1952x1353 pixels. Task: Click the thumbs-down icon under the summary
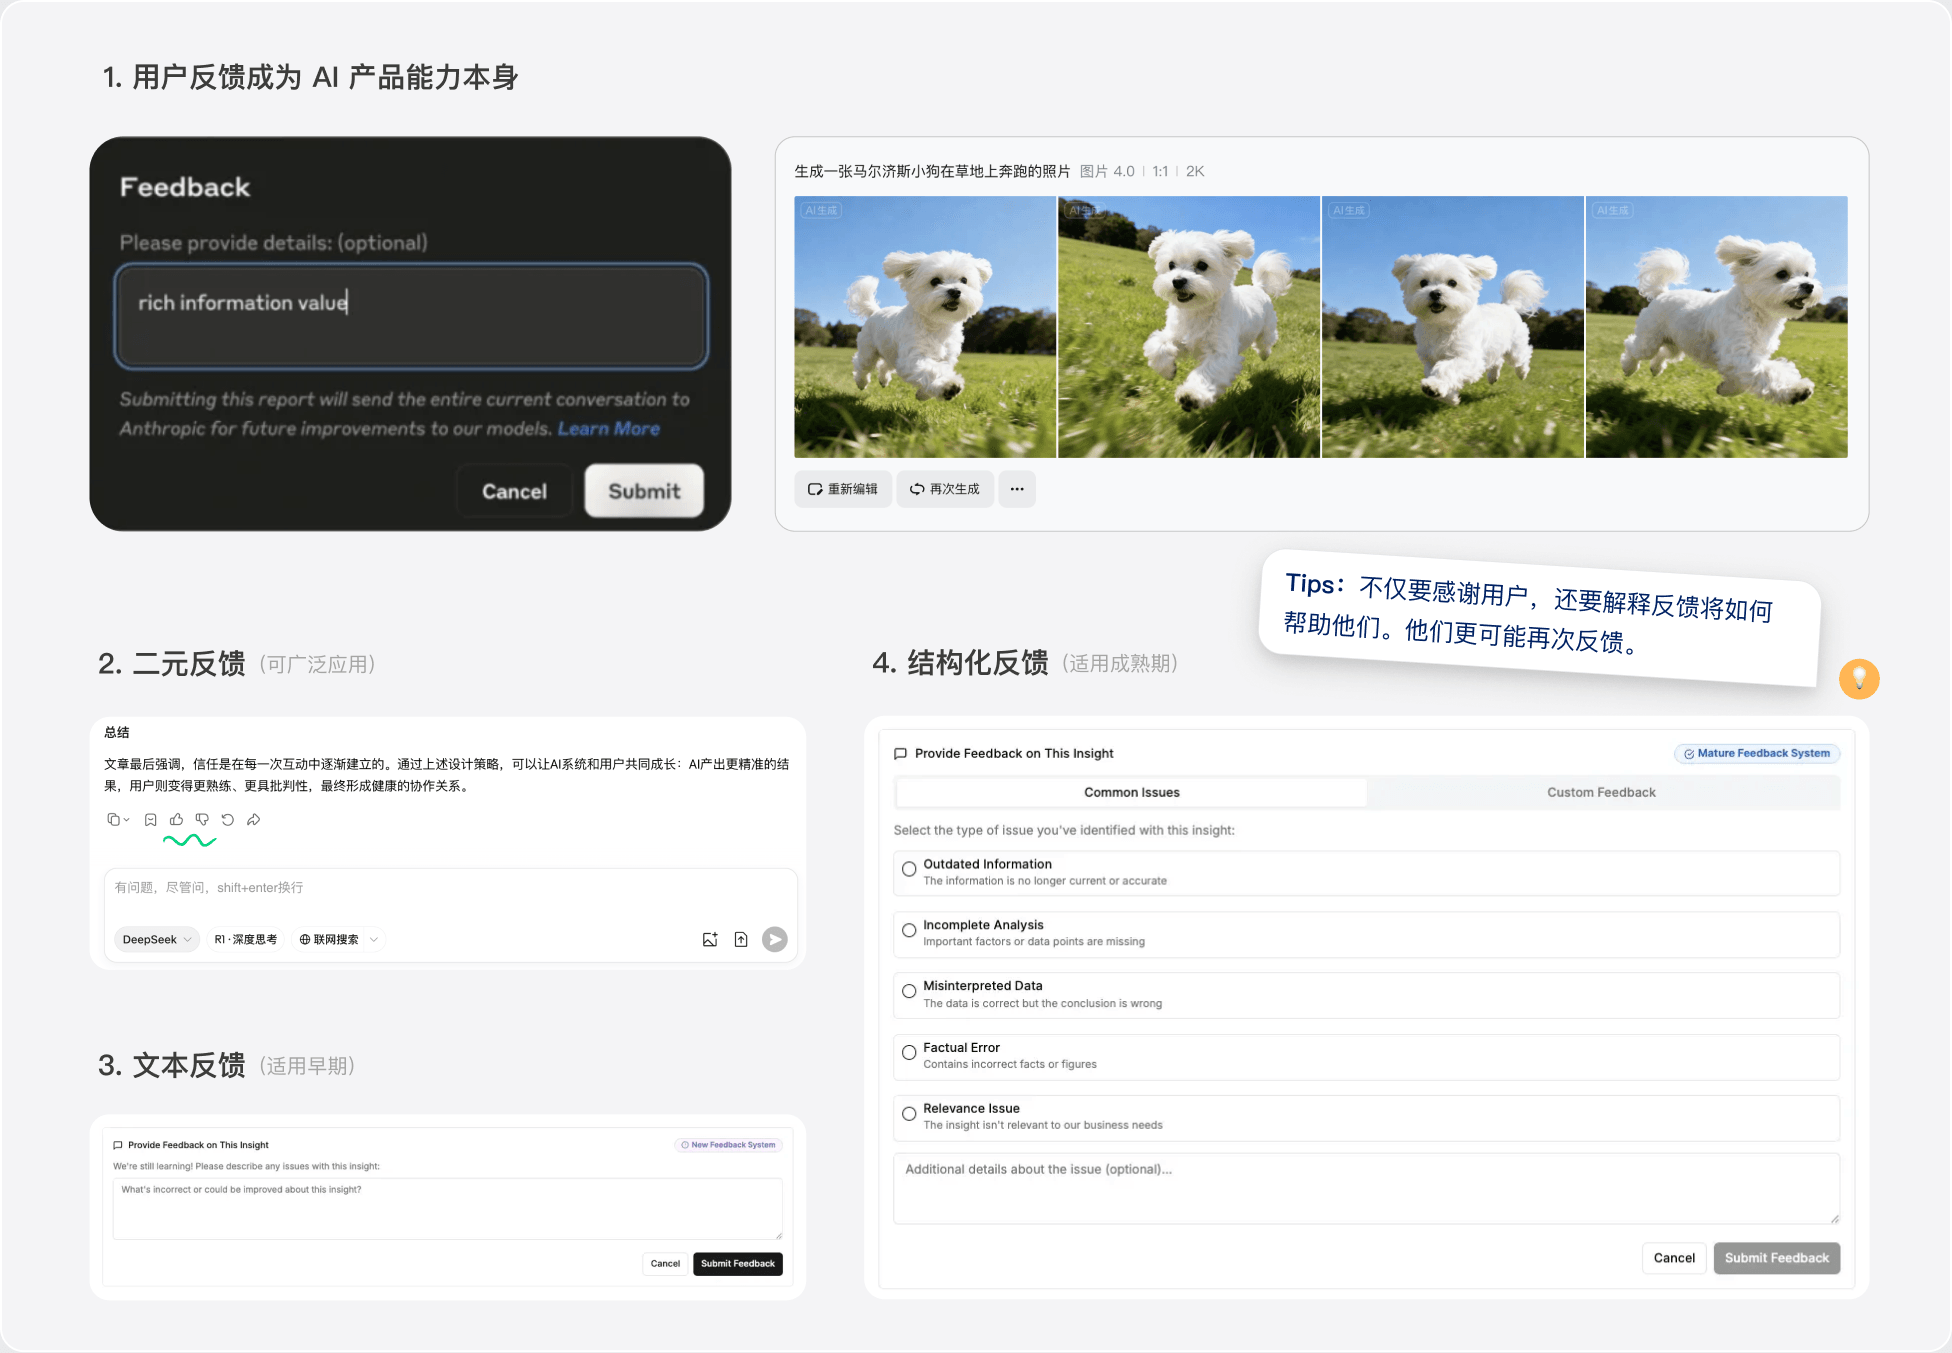click(202, 820)
